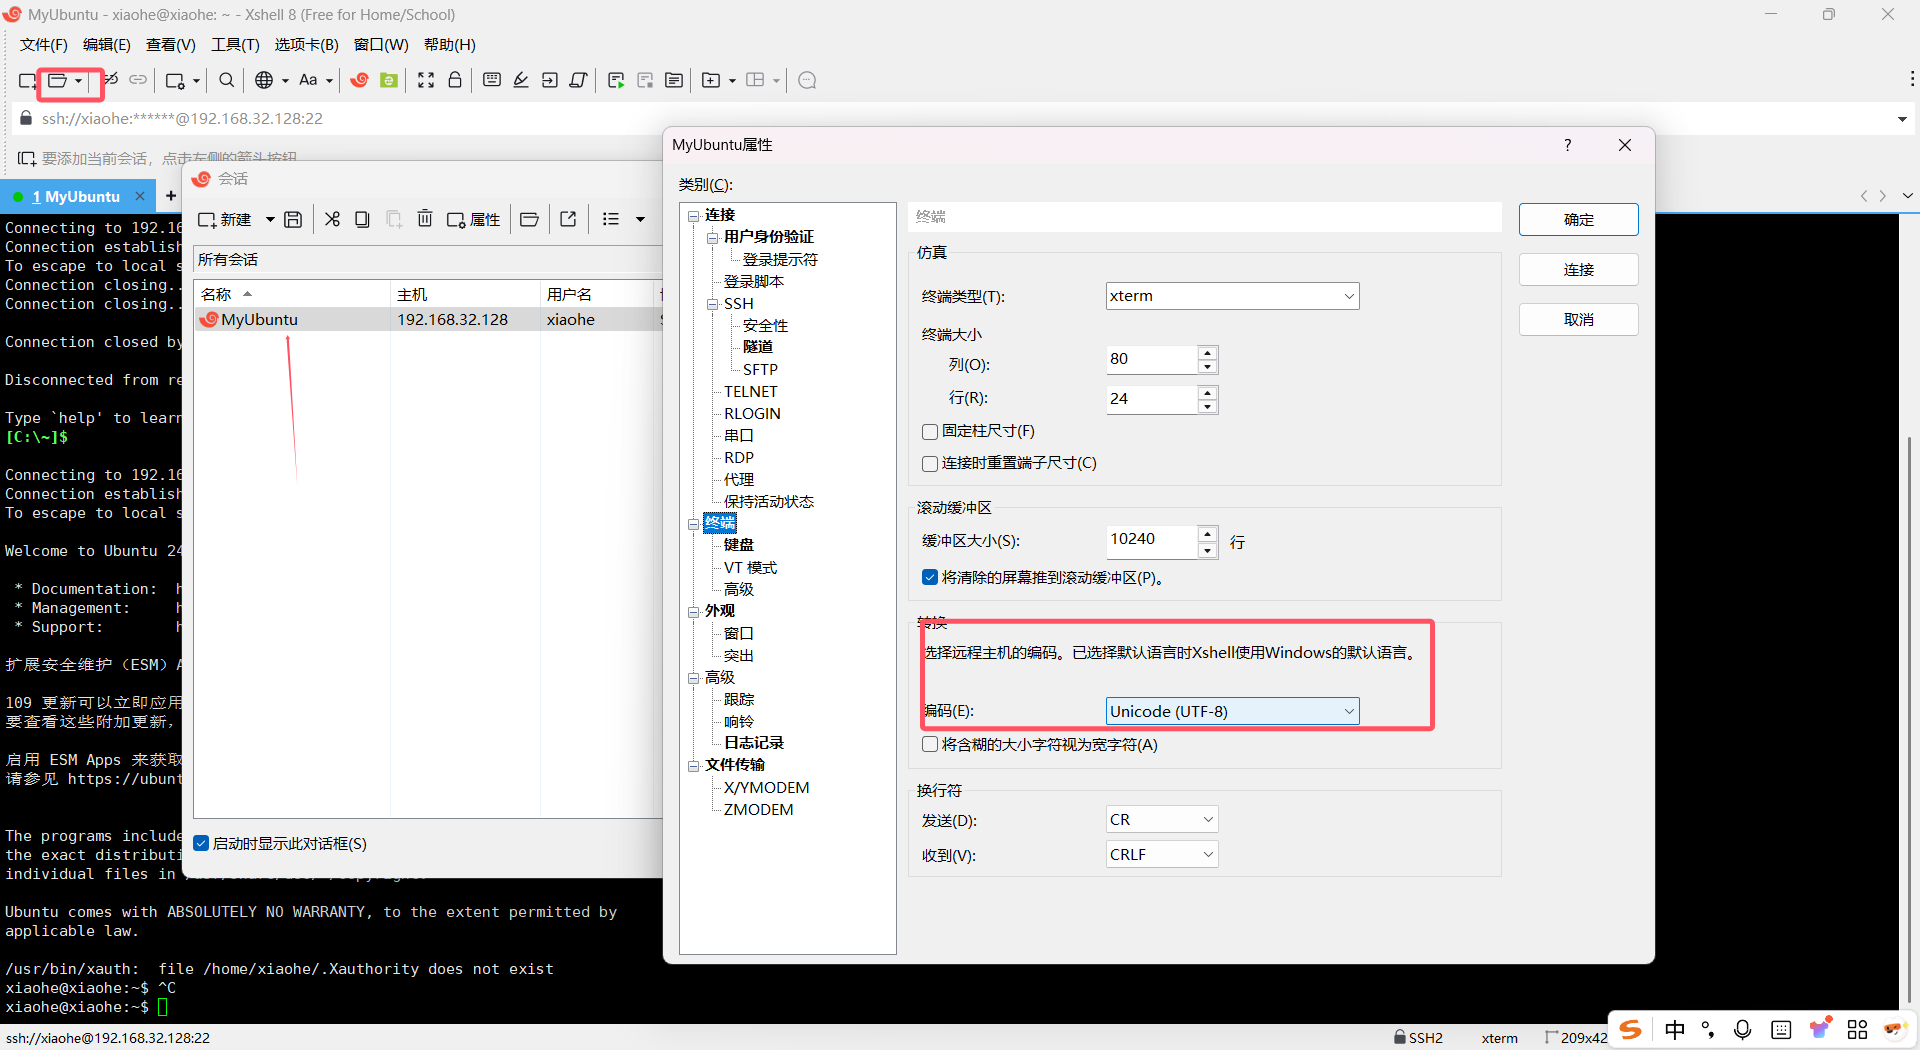Click the 连接 button
This screenshot has width=1920, height=1050.
click(x=1578, y=269)
